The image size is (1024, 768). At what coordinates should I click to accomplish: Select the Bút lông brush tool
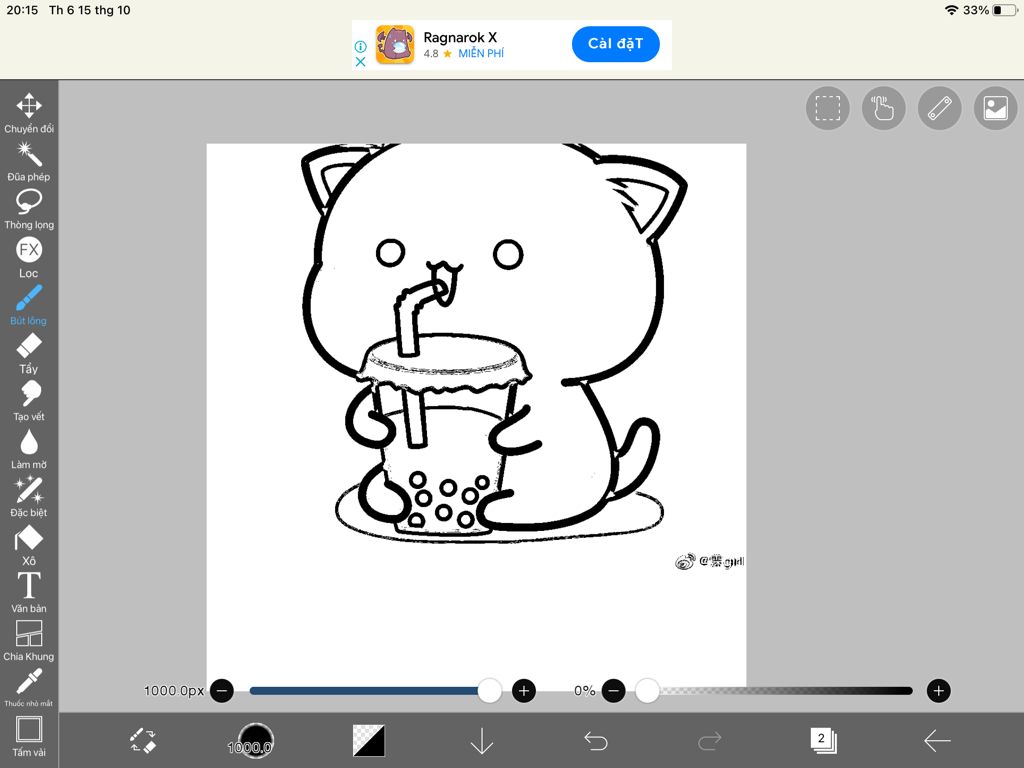tap(29, 305)
